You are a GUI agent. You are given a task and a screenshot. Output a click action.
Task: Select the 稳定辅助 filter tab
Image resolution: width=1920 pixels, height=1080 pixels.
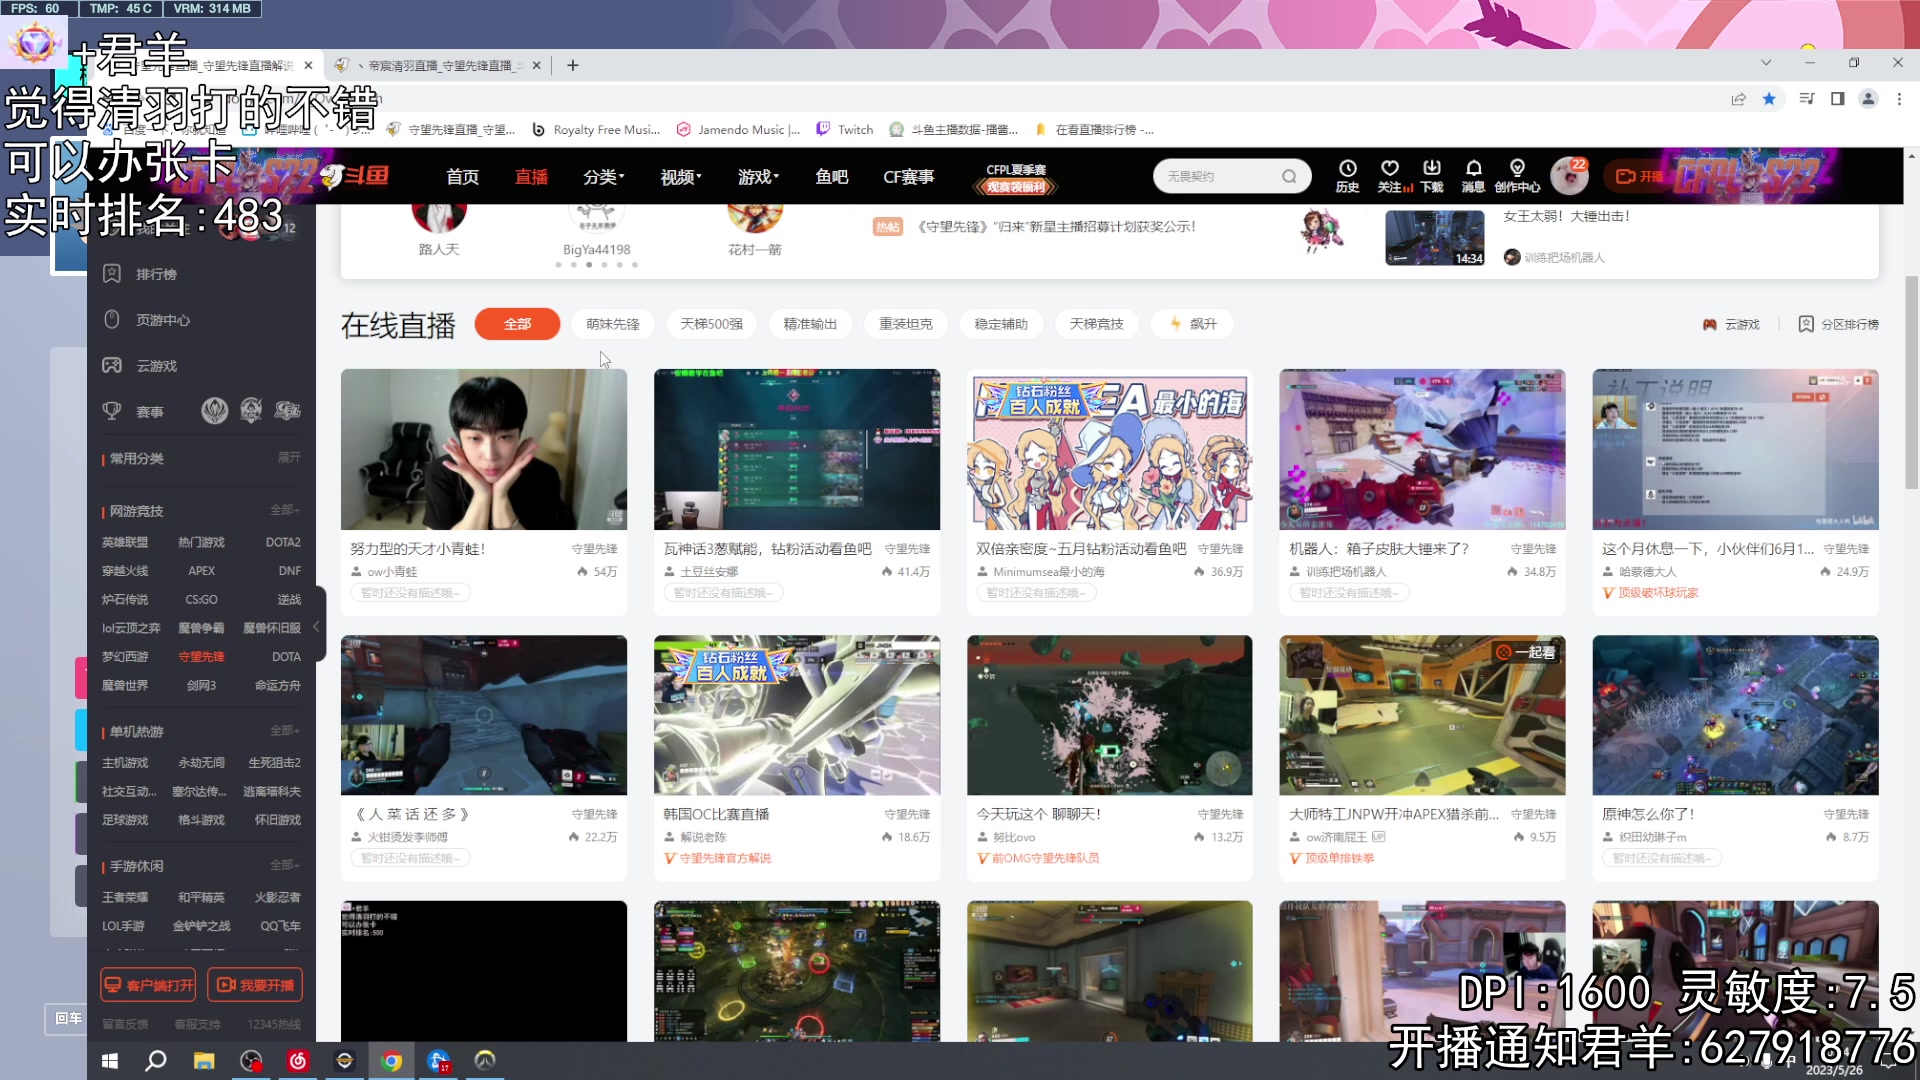(x=1001, y=324)
